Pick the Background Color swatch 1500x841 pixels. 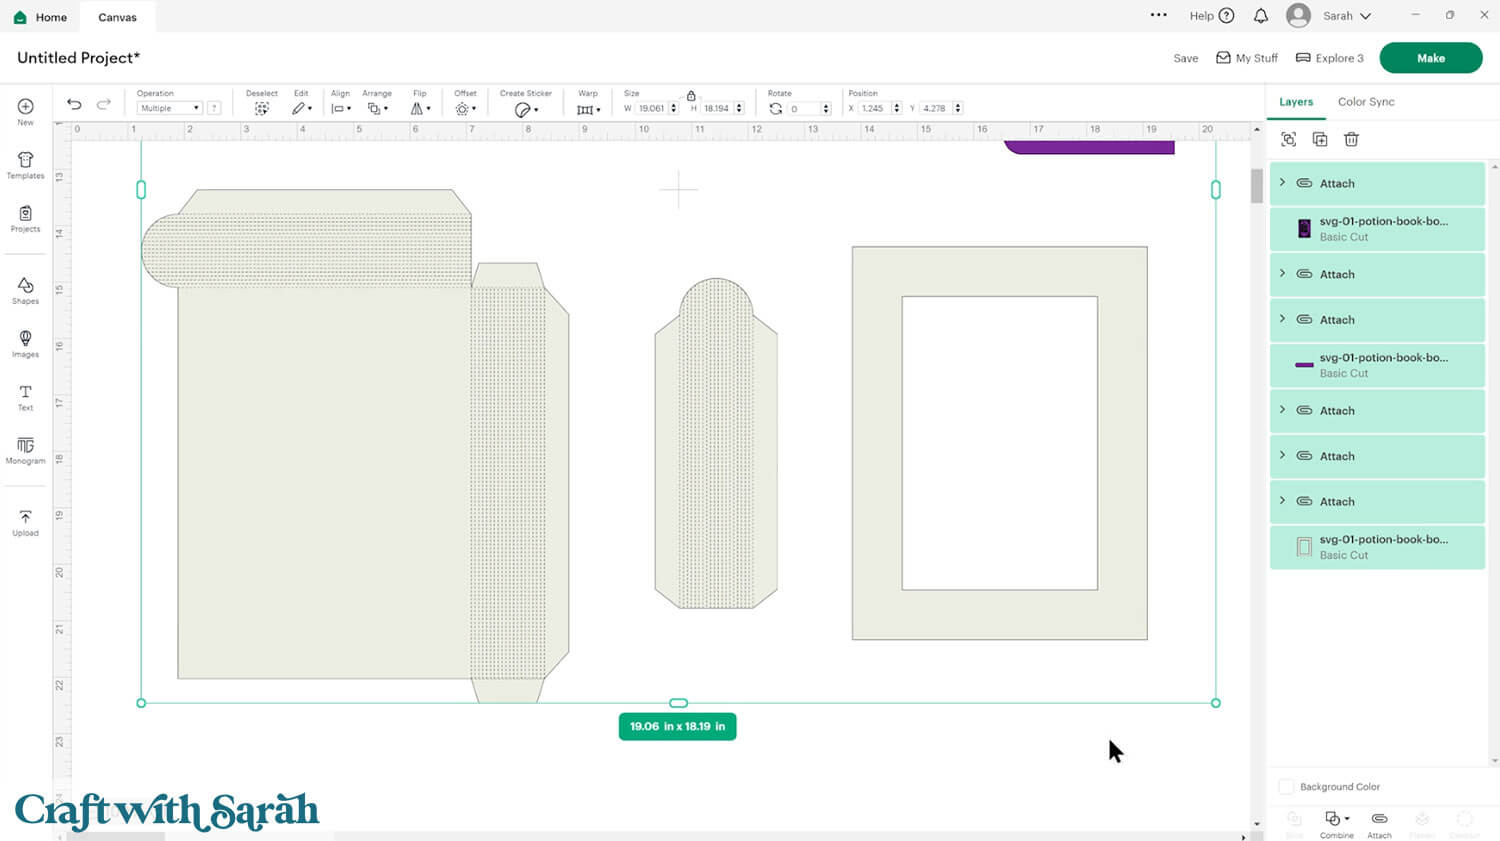coord(1287,787)
